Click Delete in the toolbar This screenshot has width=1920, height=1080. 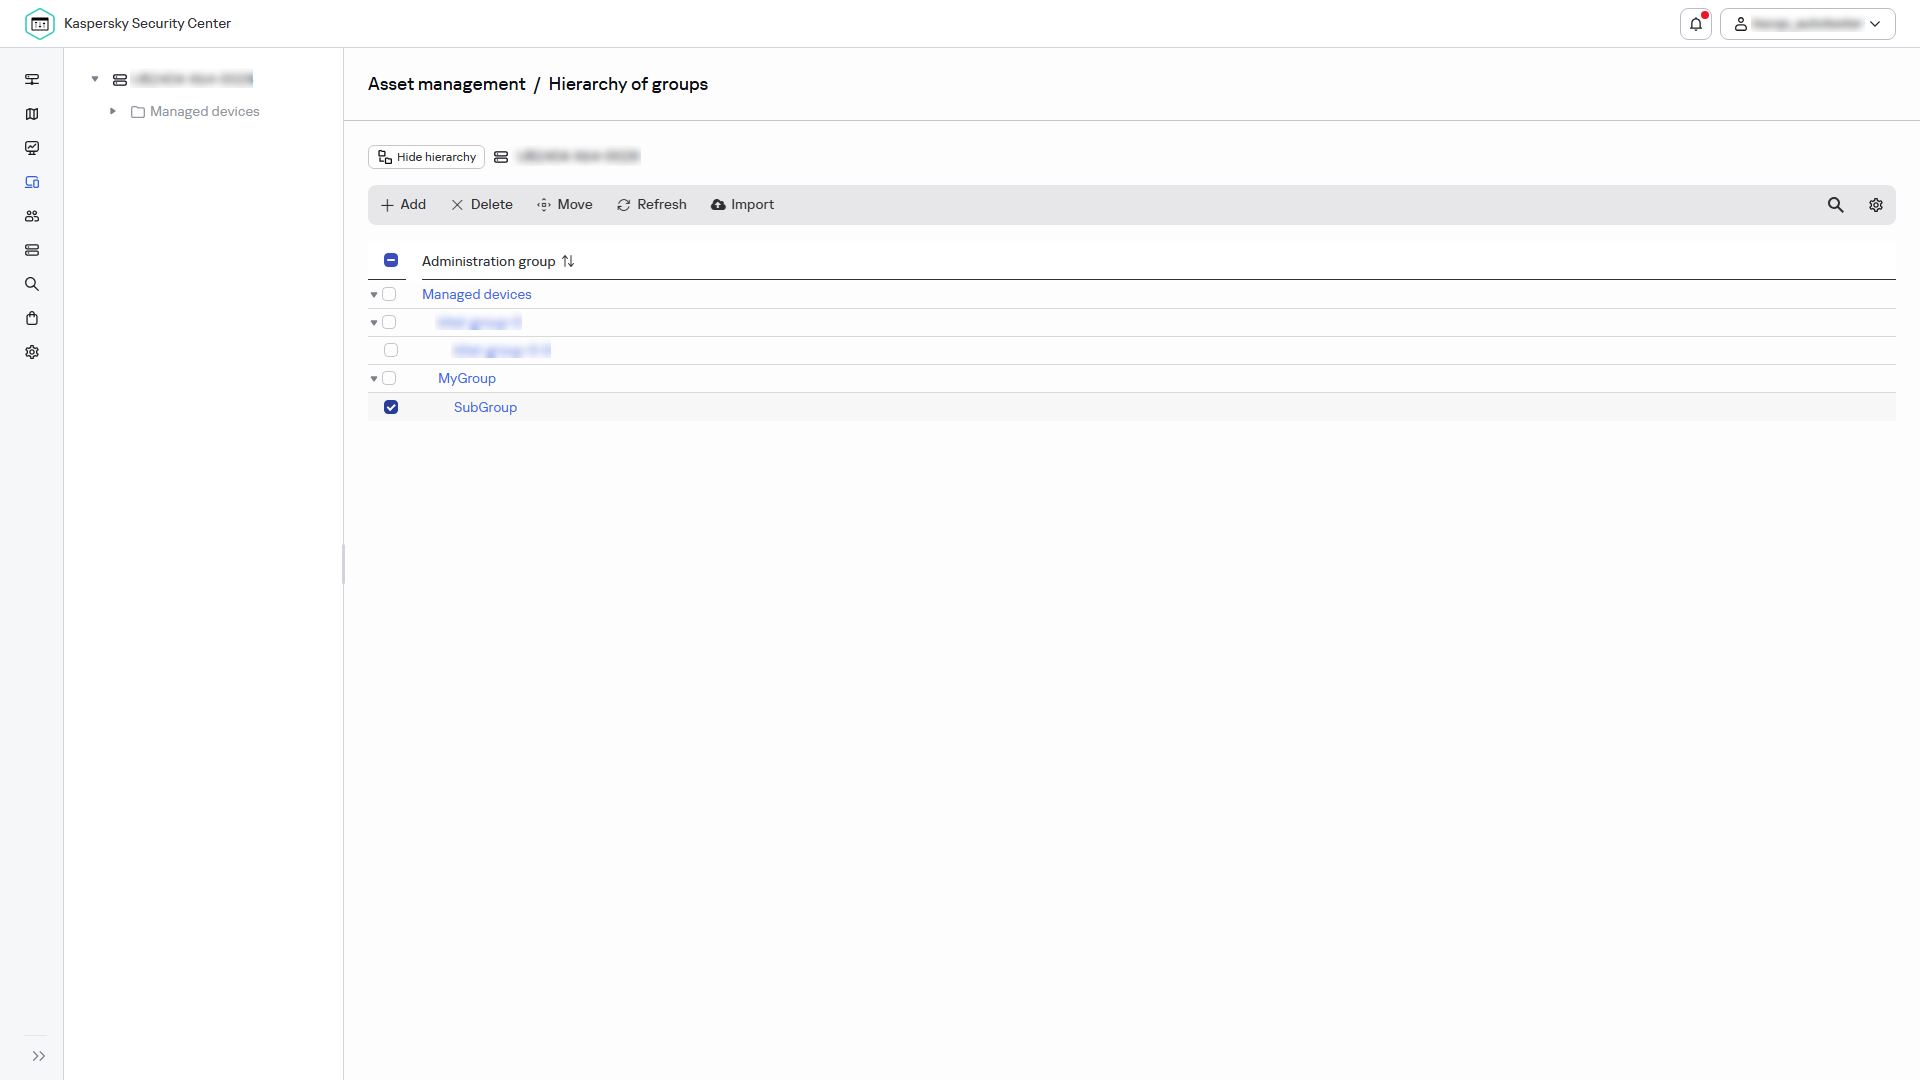pyautogui.click(x=482, y=205)
